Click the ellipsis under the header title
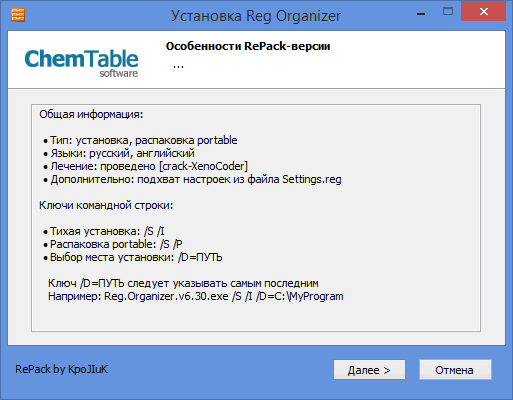This screenshot has height=400, width=513. click(x=178, y=66)
